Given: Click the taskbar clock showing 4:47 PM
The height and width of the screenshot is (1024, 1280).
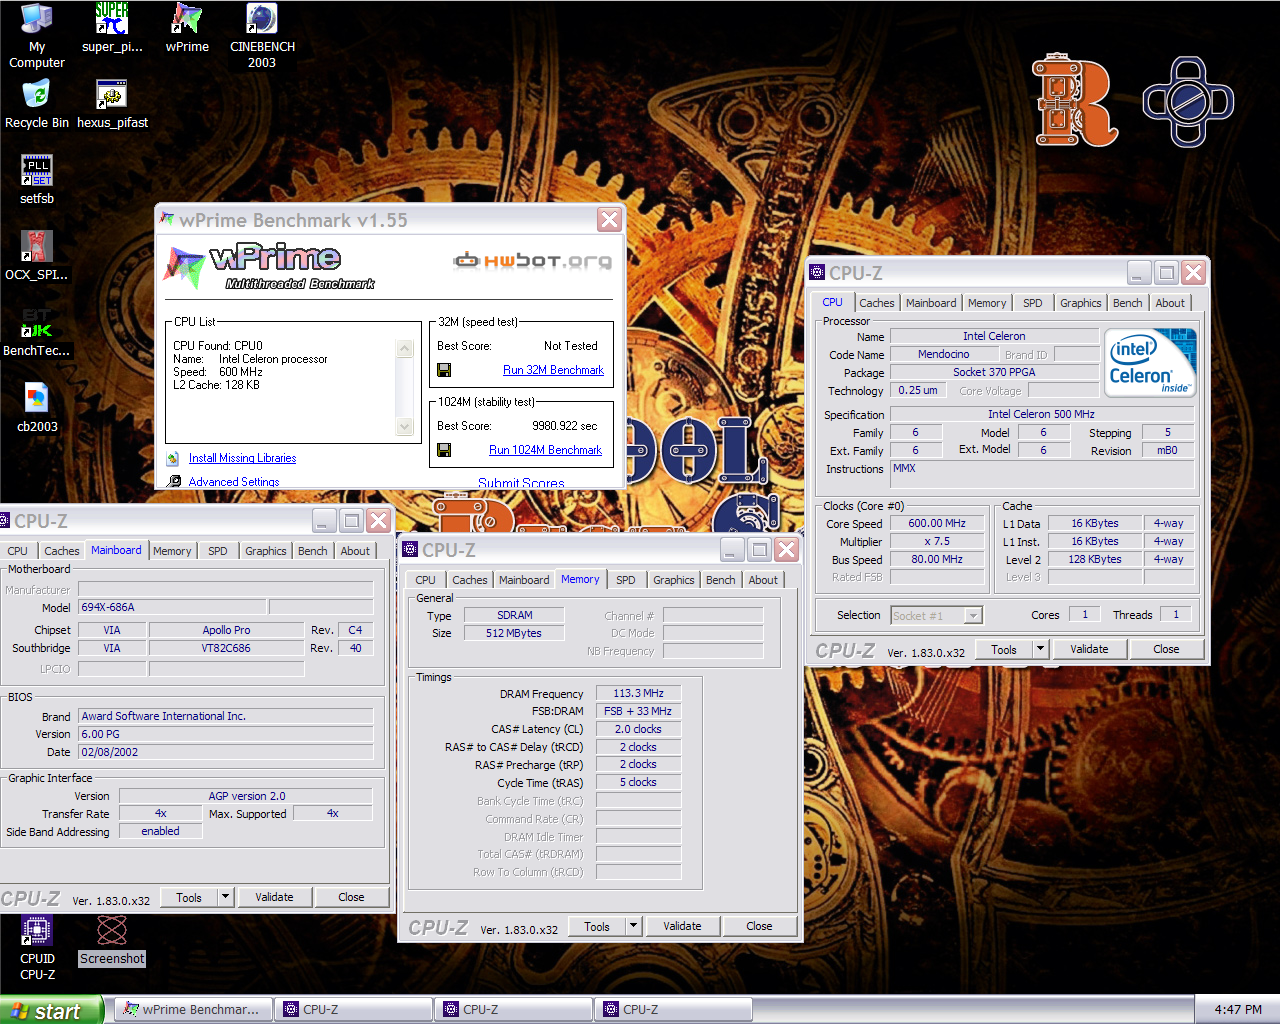Looking at the screenshot, I should point(1238,1010).
